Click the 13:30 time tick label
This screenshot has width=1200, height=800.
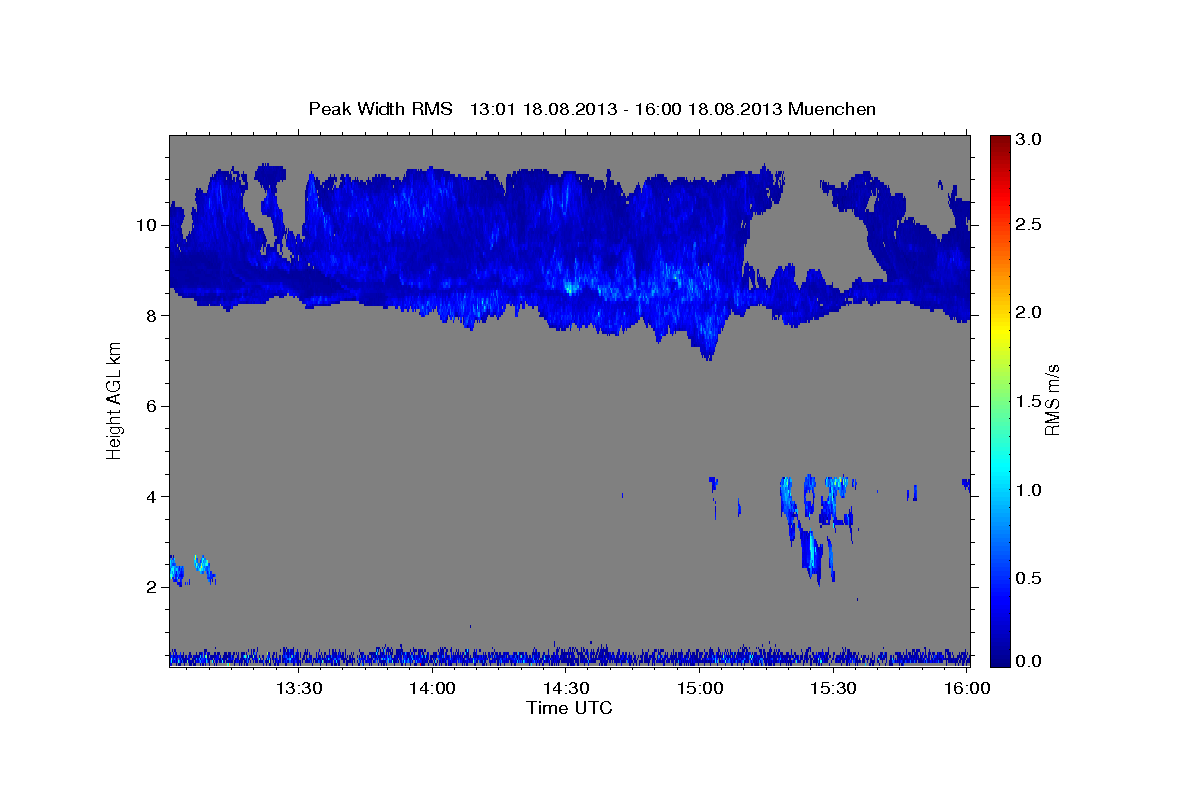click(299, 688)
